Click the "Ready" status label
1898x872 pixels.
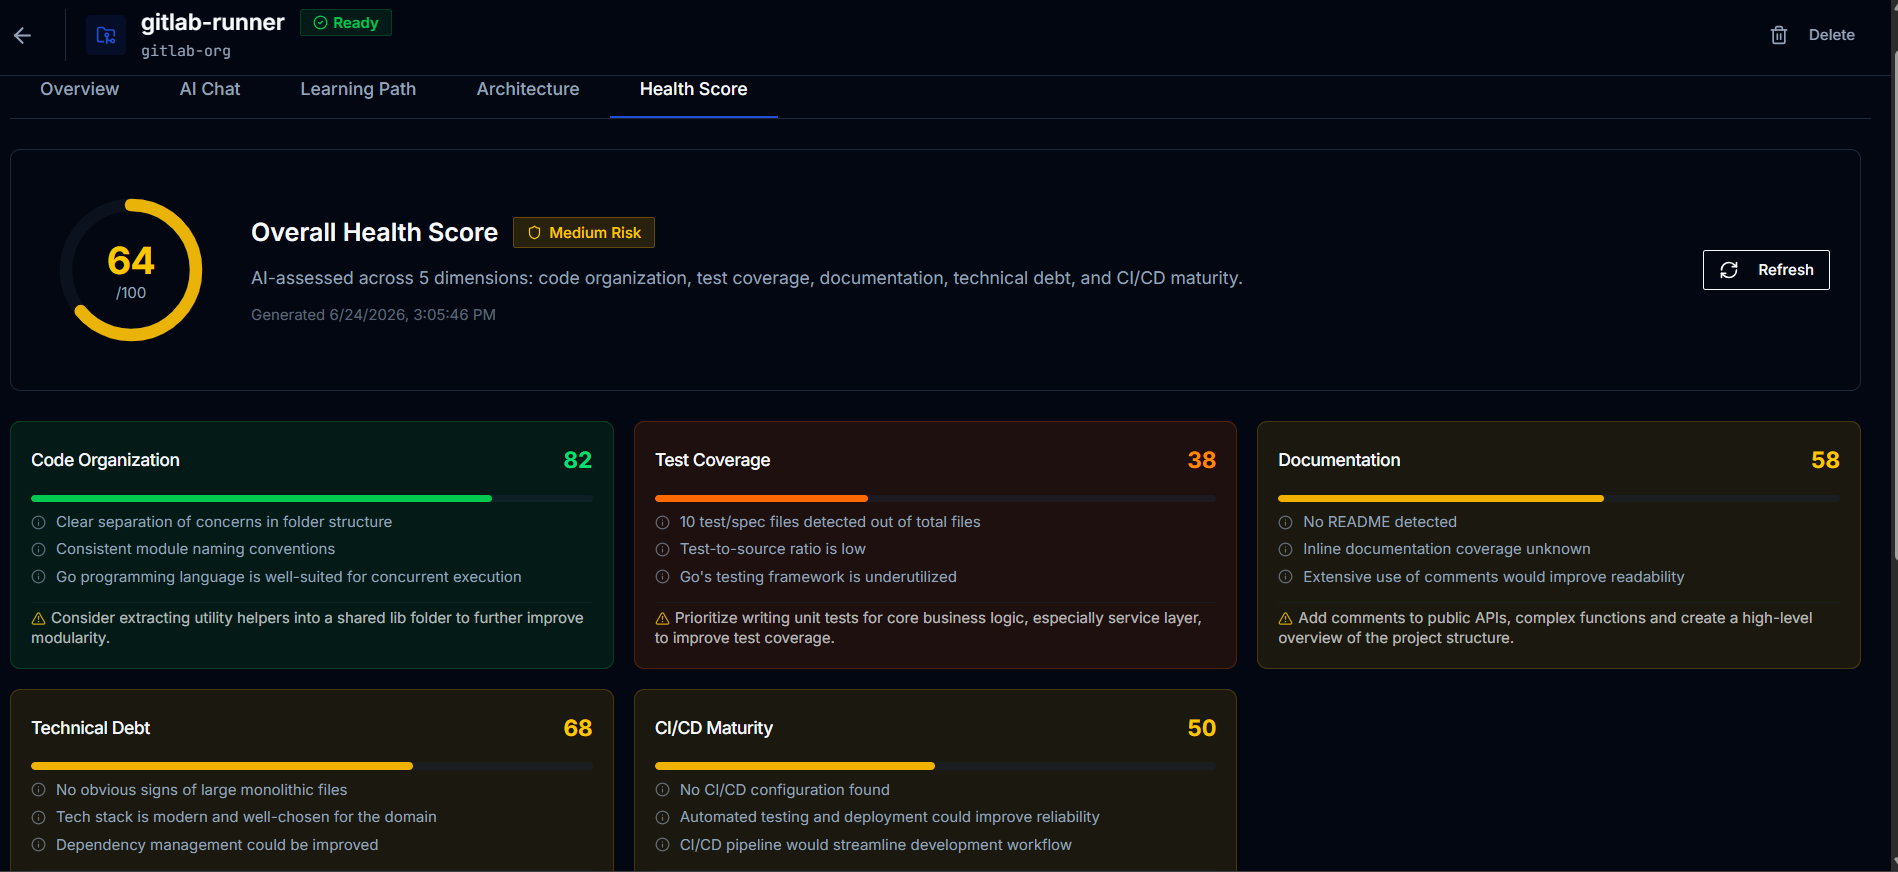tap(356, 23)
